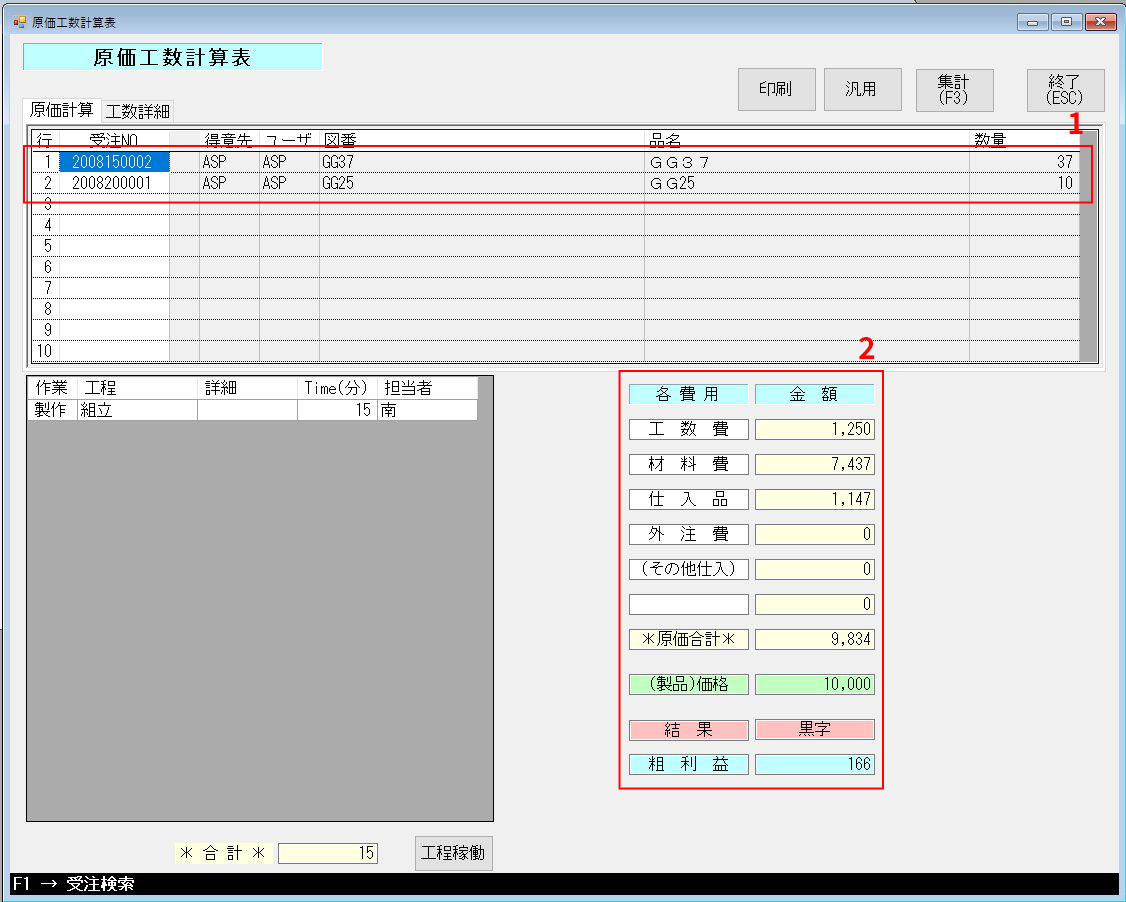This screenshot has width=1126, height=902.
Task: Click the 製品価格 field showing 10,000
Action: [x=814, y=684]
